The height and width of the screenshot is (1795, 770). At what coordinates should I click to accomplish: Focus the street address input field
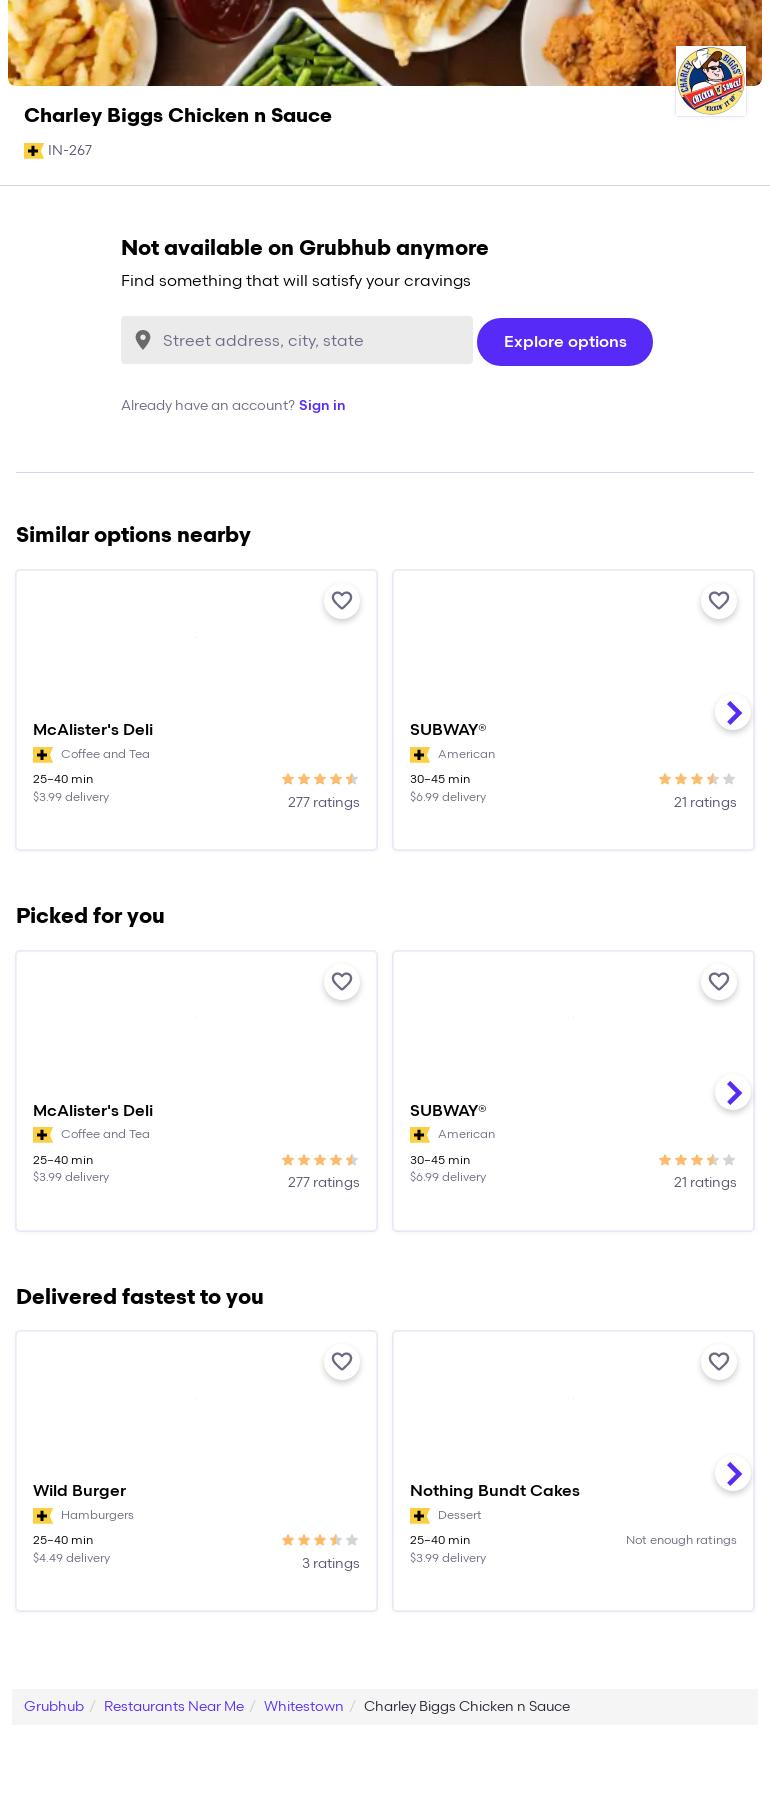(312, 340)
